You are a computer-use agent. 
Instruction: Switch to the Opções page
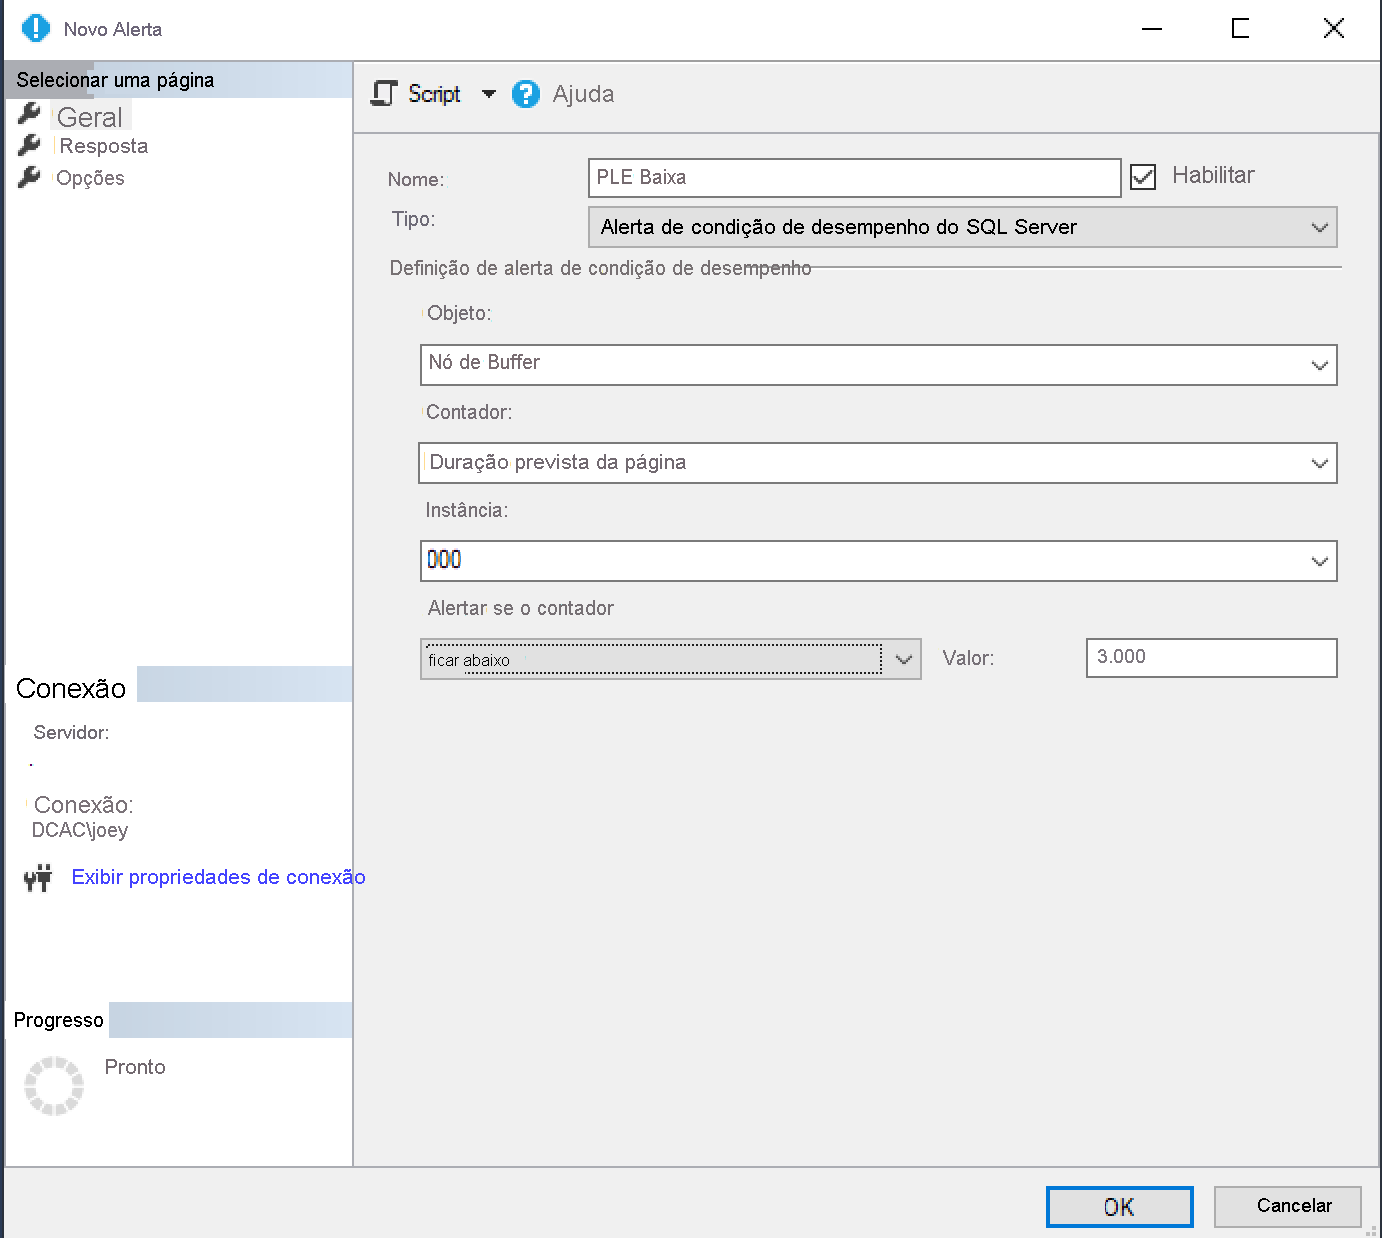pos(91,178)
